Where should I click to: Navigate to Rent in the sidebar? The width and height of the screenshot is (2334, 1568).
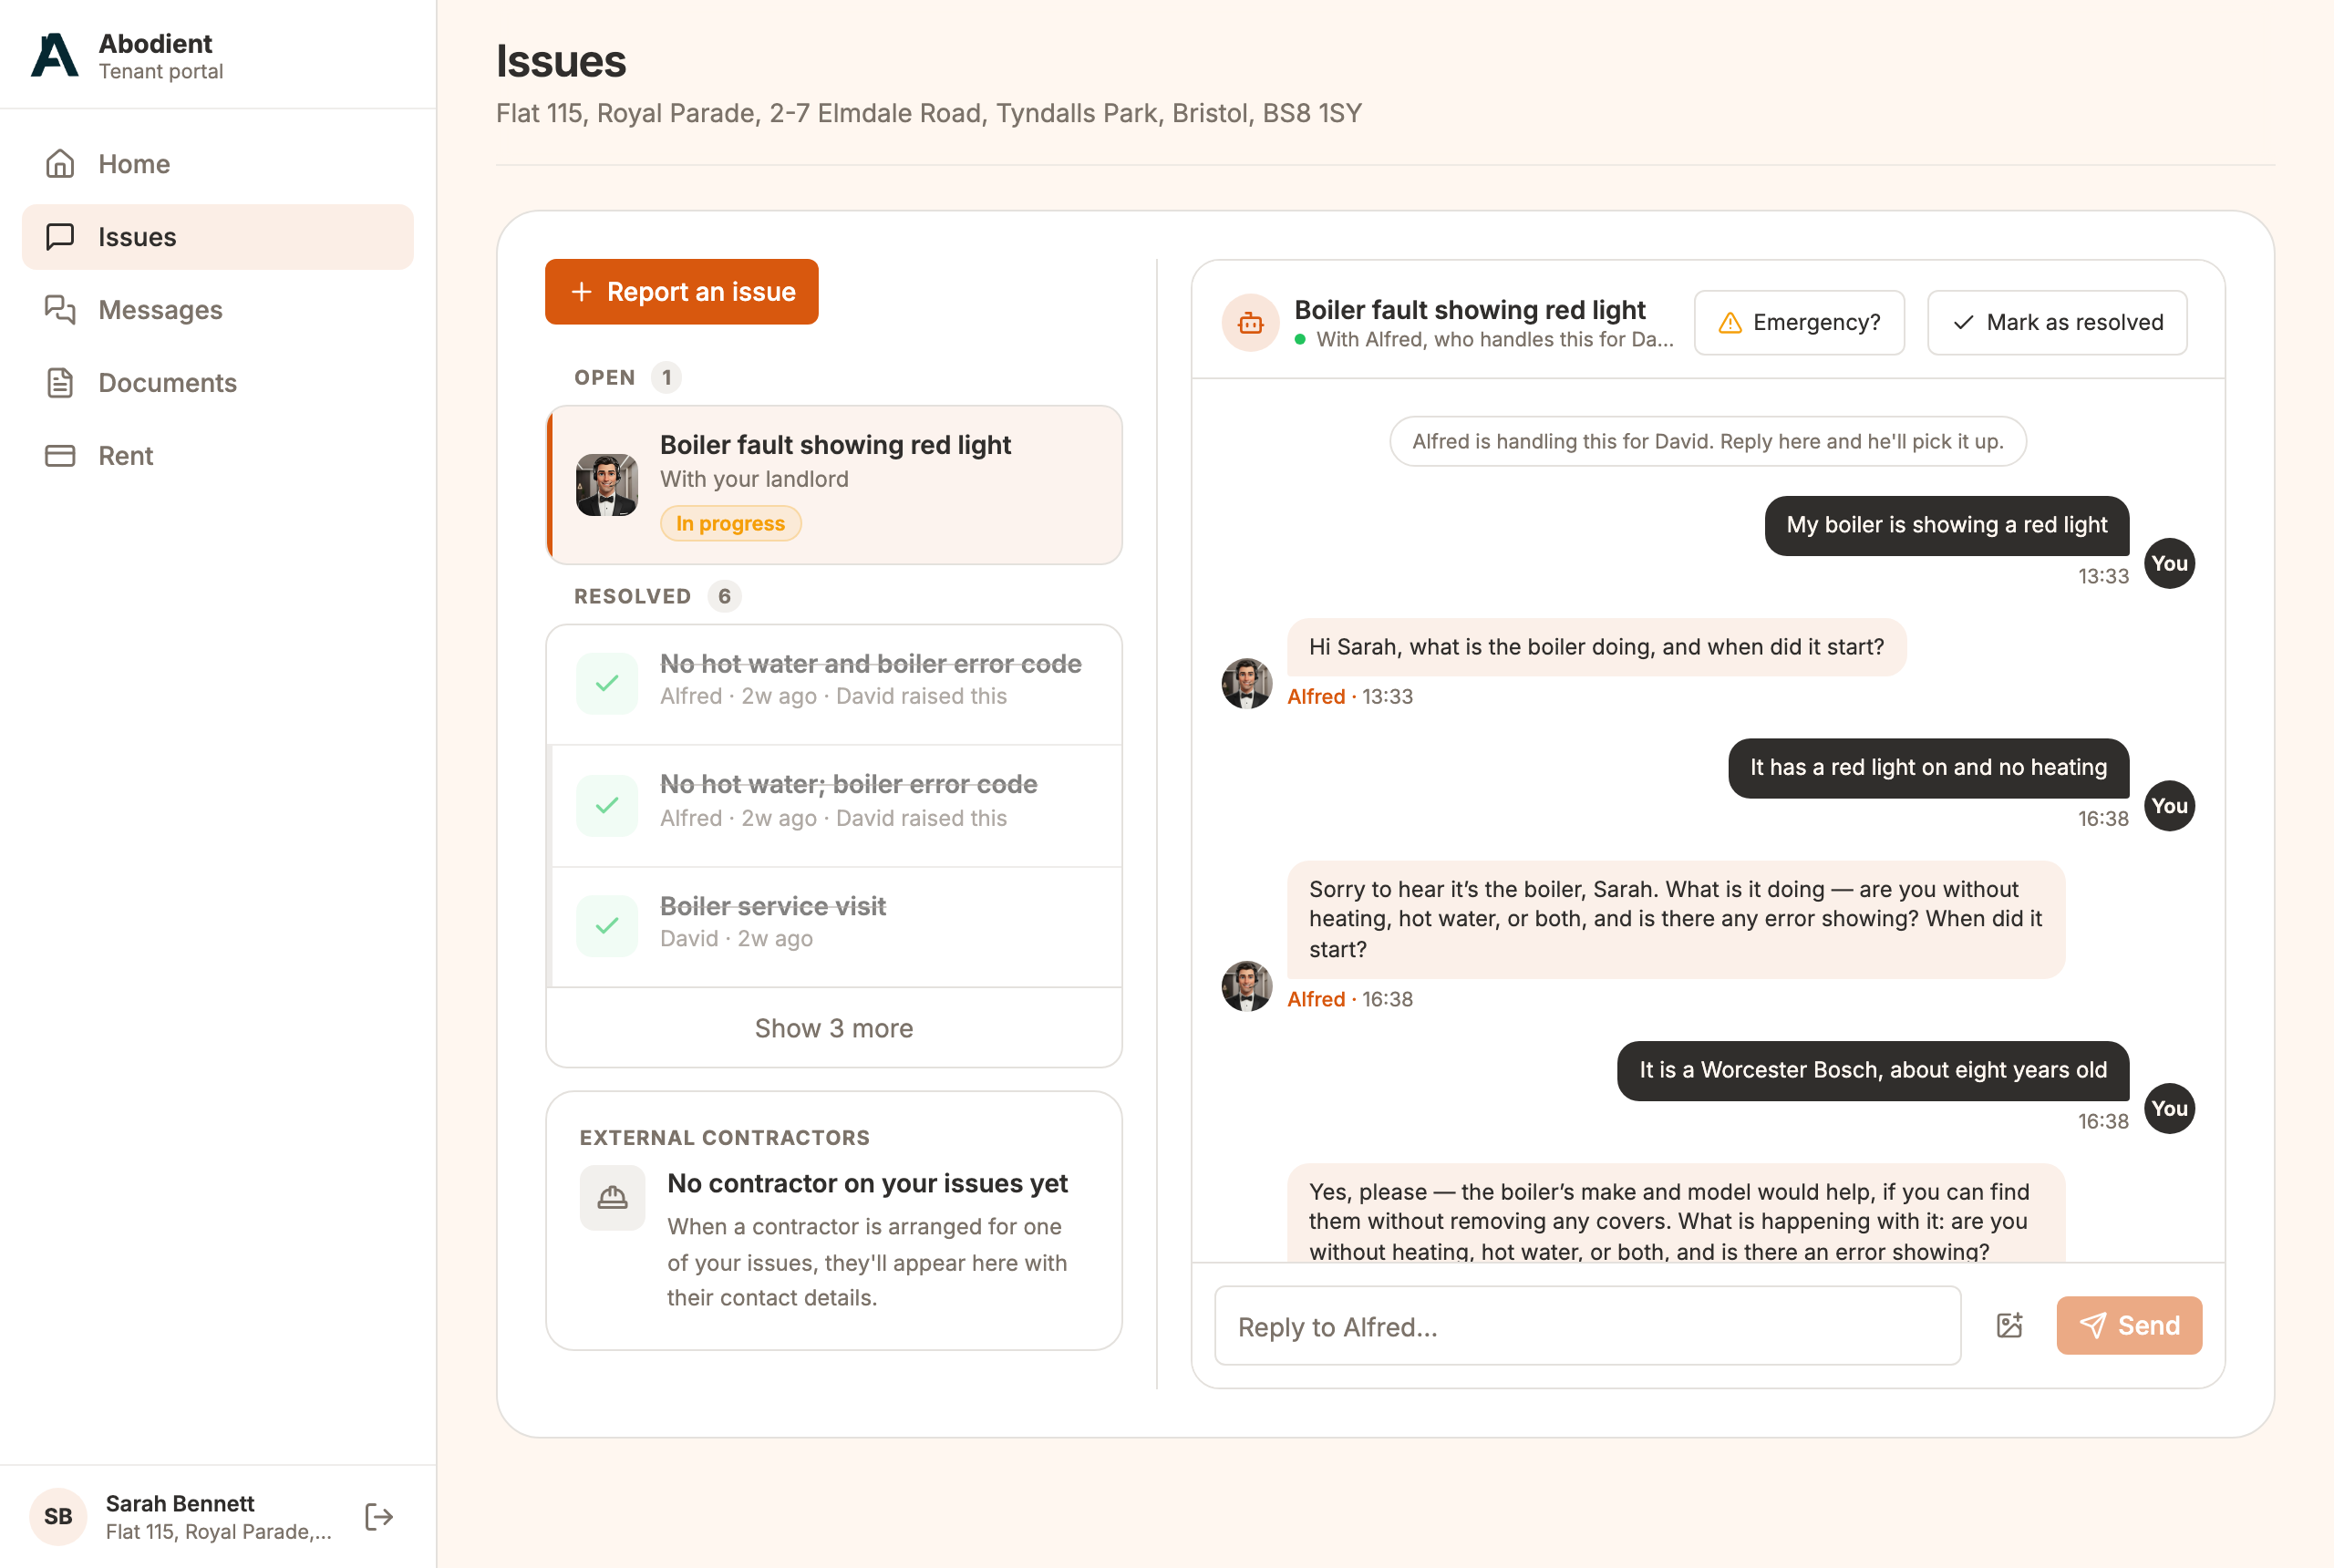point(218,456)
